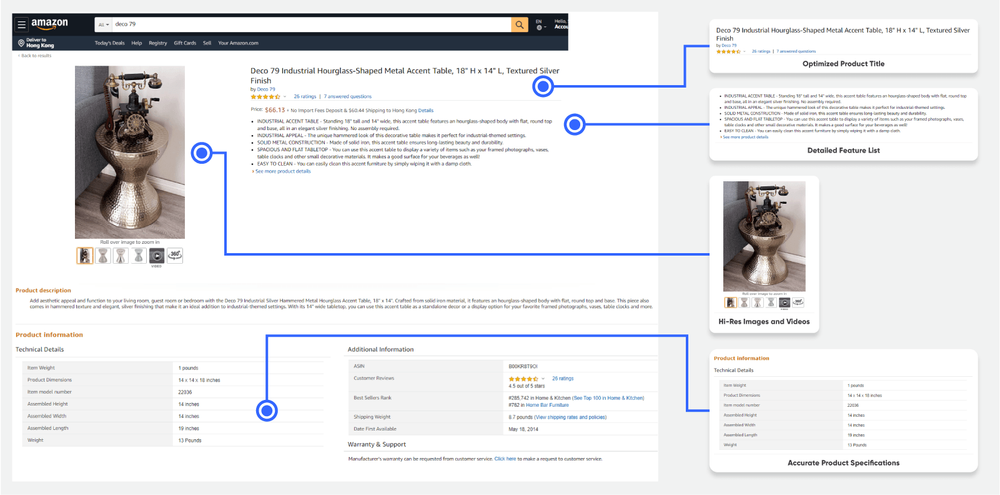Click the star rating under product title
The image size is (1000, 495).
(265, 97)
